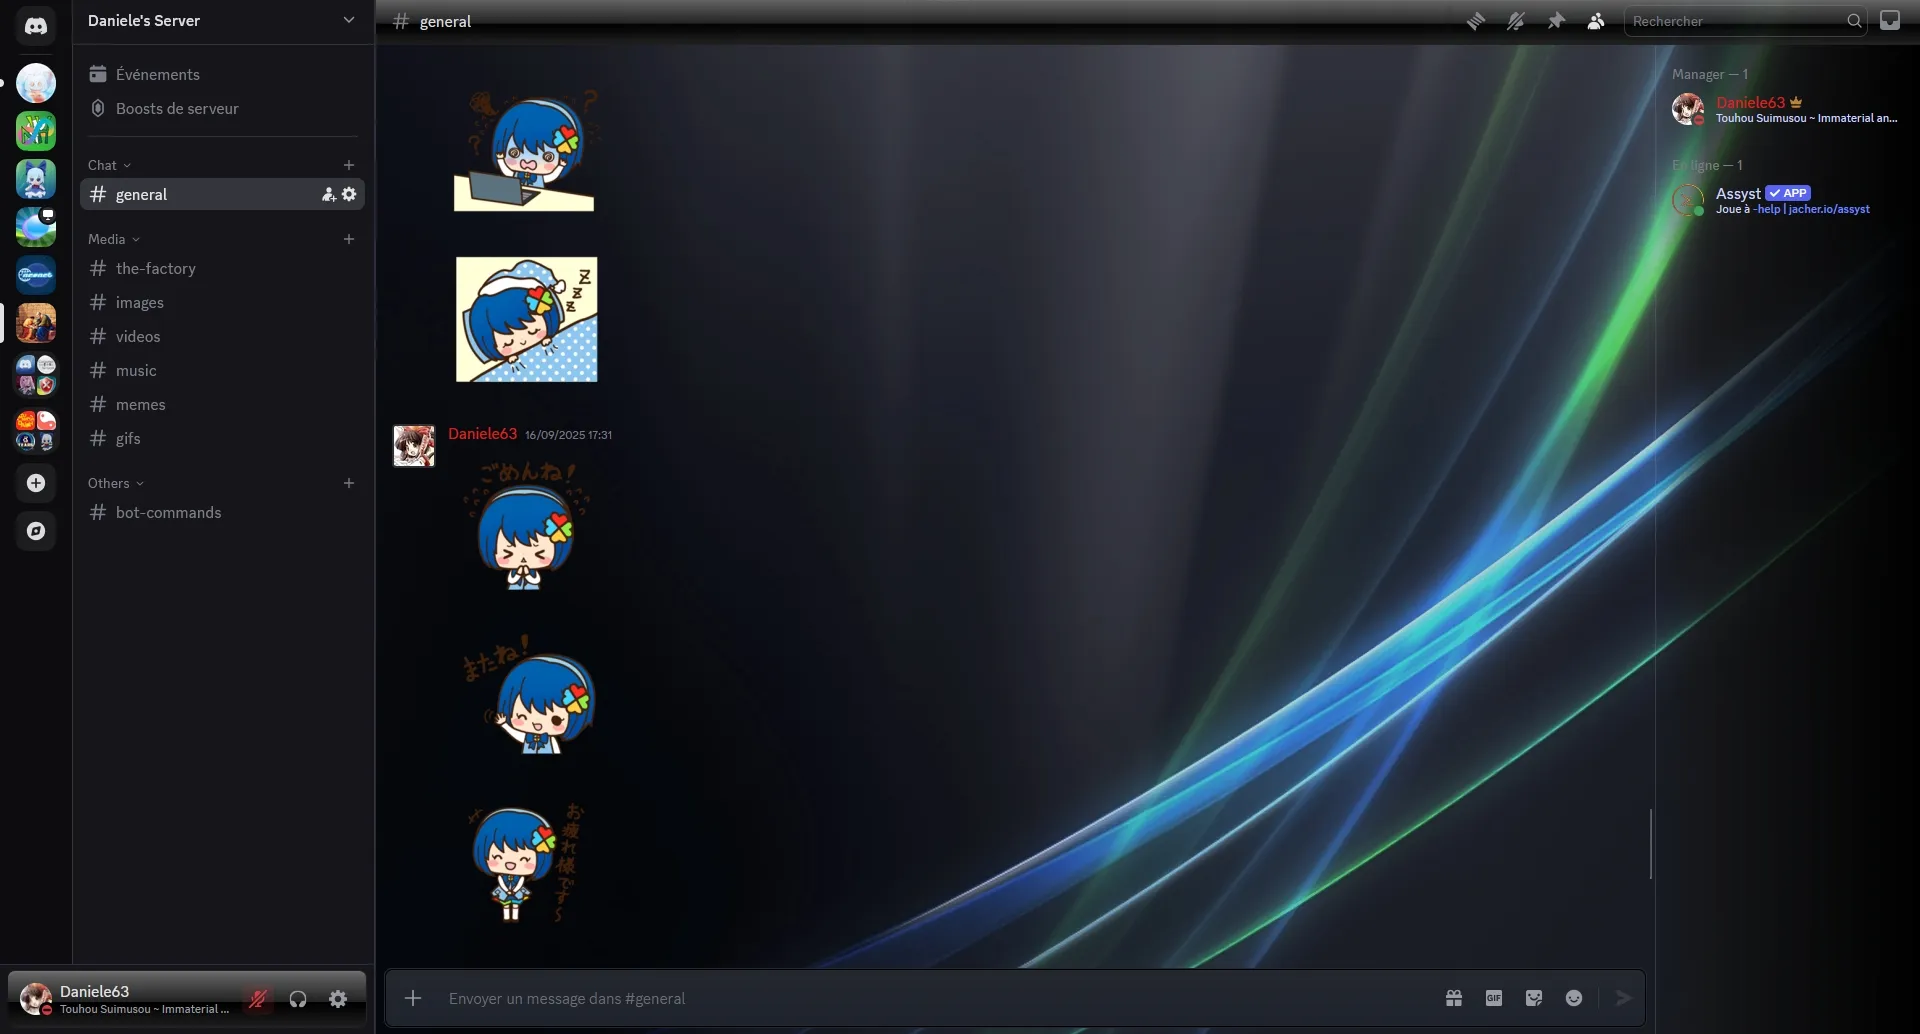Open the gift button in the message bar
This screenshot has height=1034, width=1920.
pos(1454,997)
